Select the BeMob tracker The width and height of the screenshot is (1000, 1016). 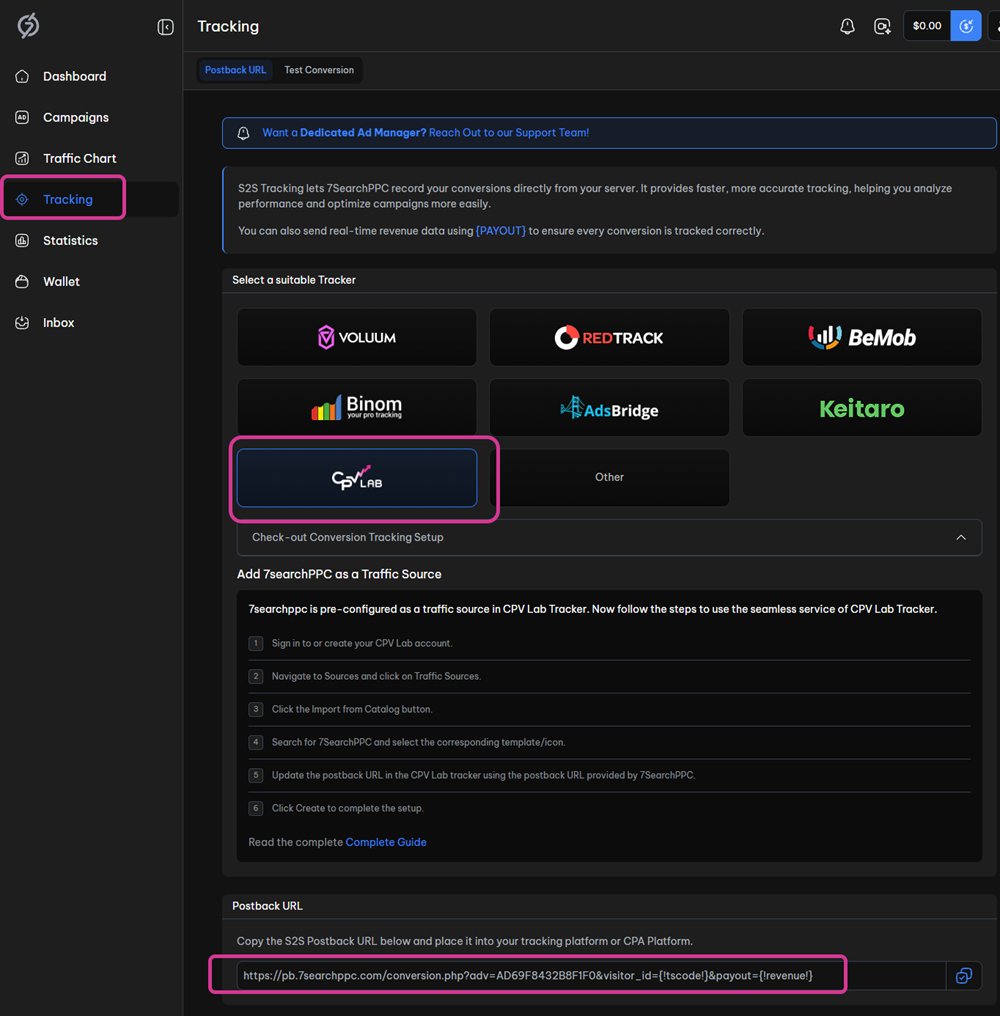[x=862, y=337]
